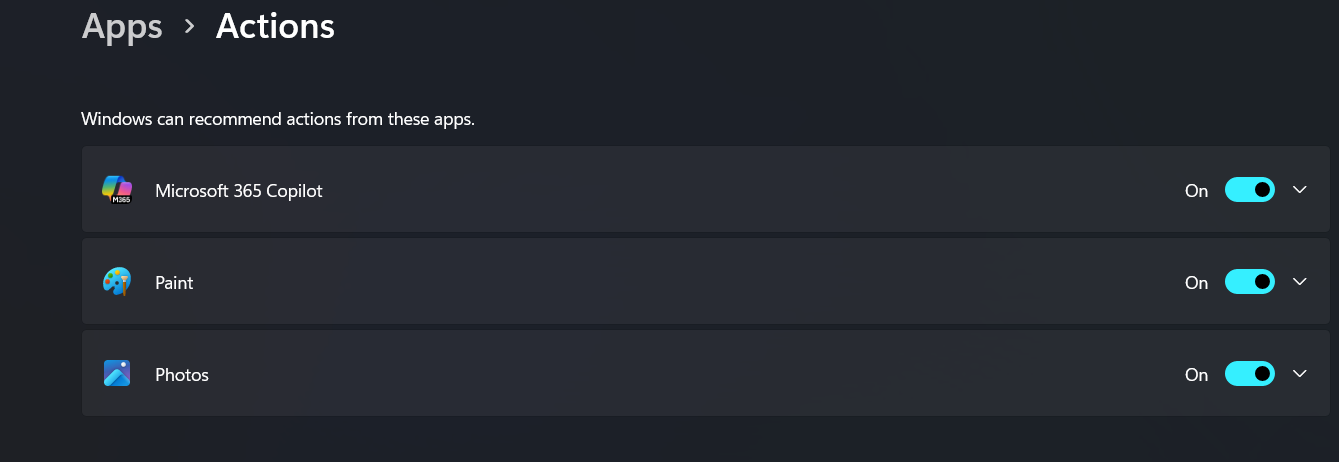Switch off the Photos actions toggle
The height and width of the screenshot is (462, 1339).
pyautogui.click(x=1249, y=374)
